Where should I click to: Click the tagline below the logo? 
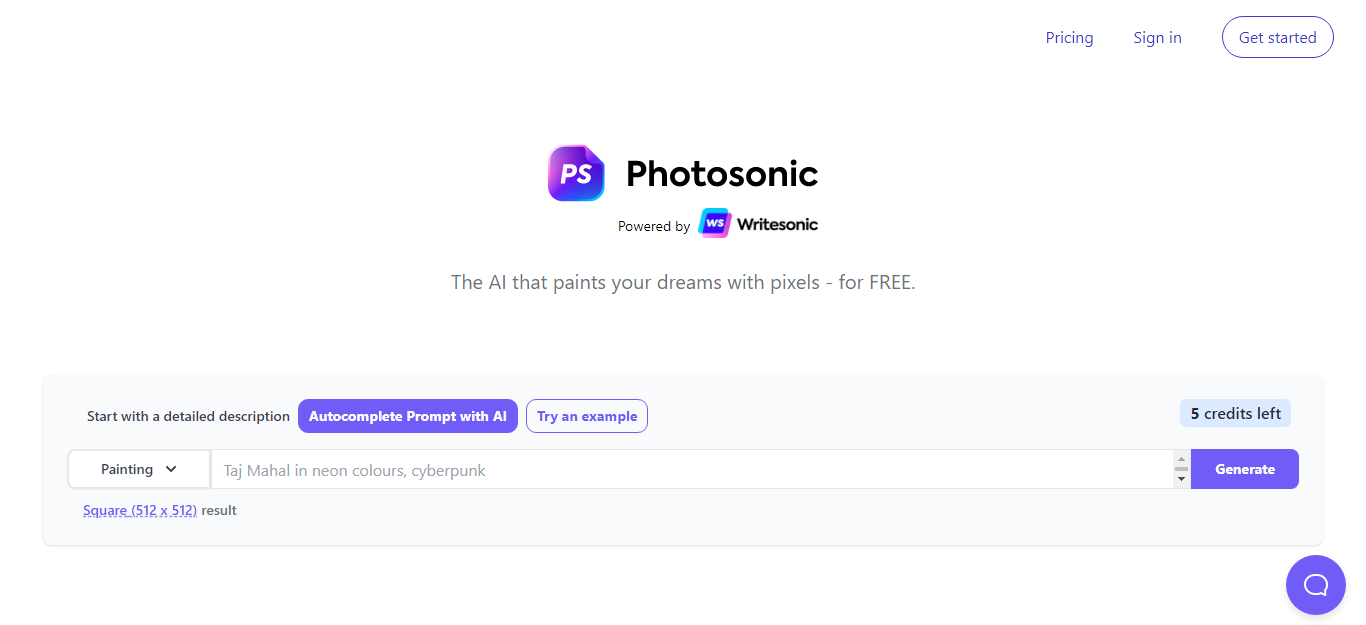[x=683, y=282]
